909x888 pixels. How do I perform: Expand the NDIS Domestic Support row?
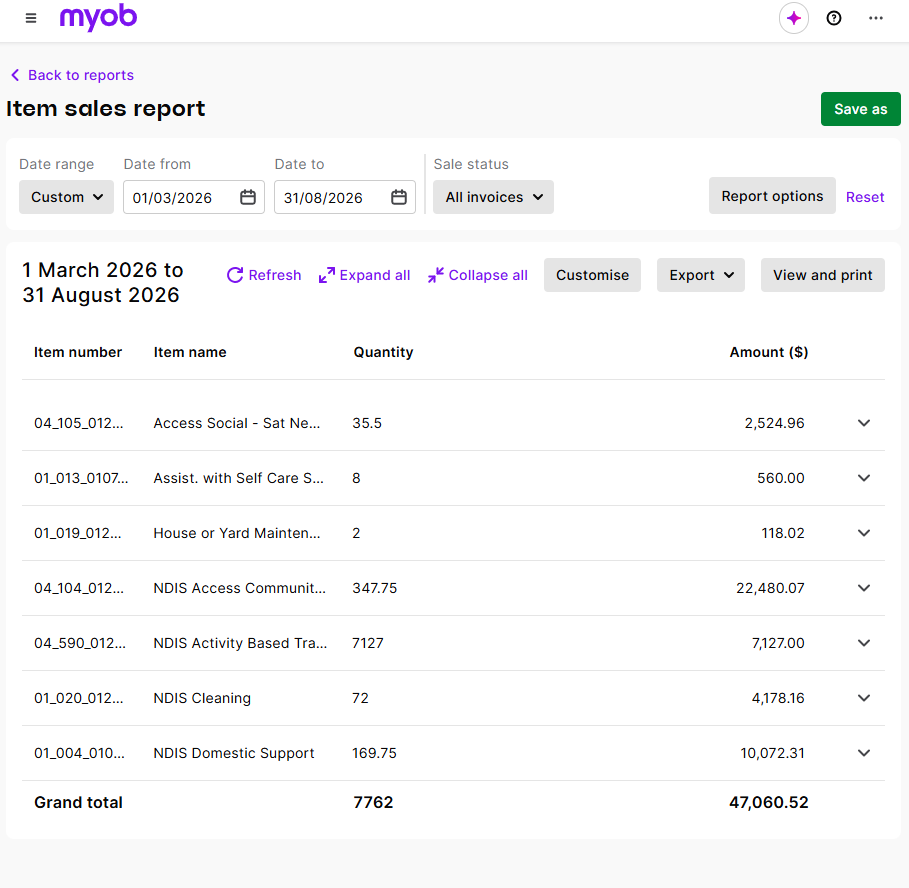864,754
